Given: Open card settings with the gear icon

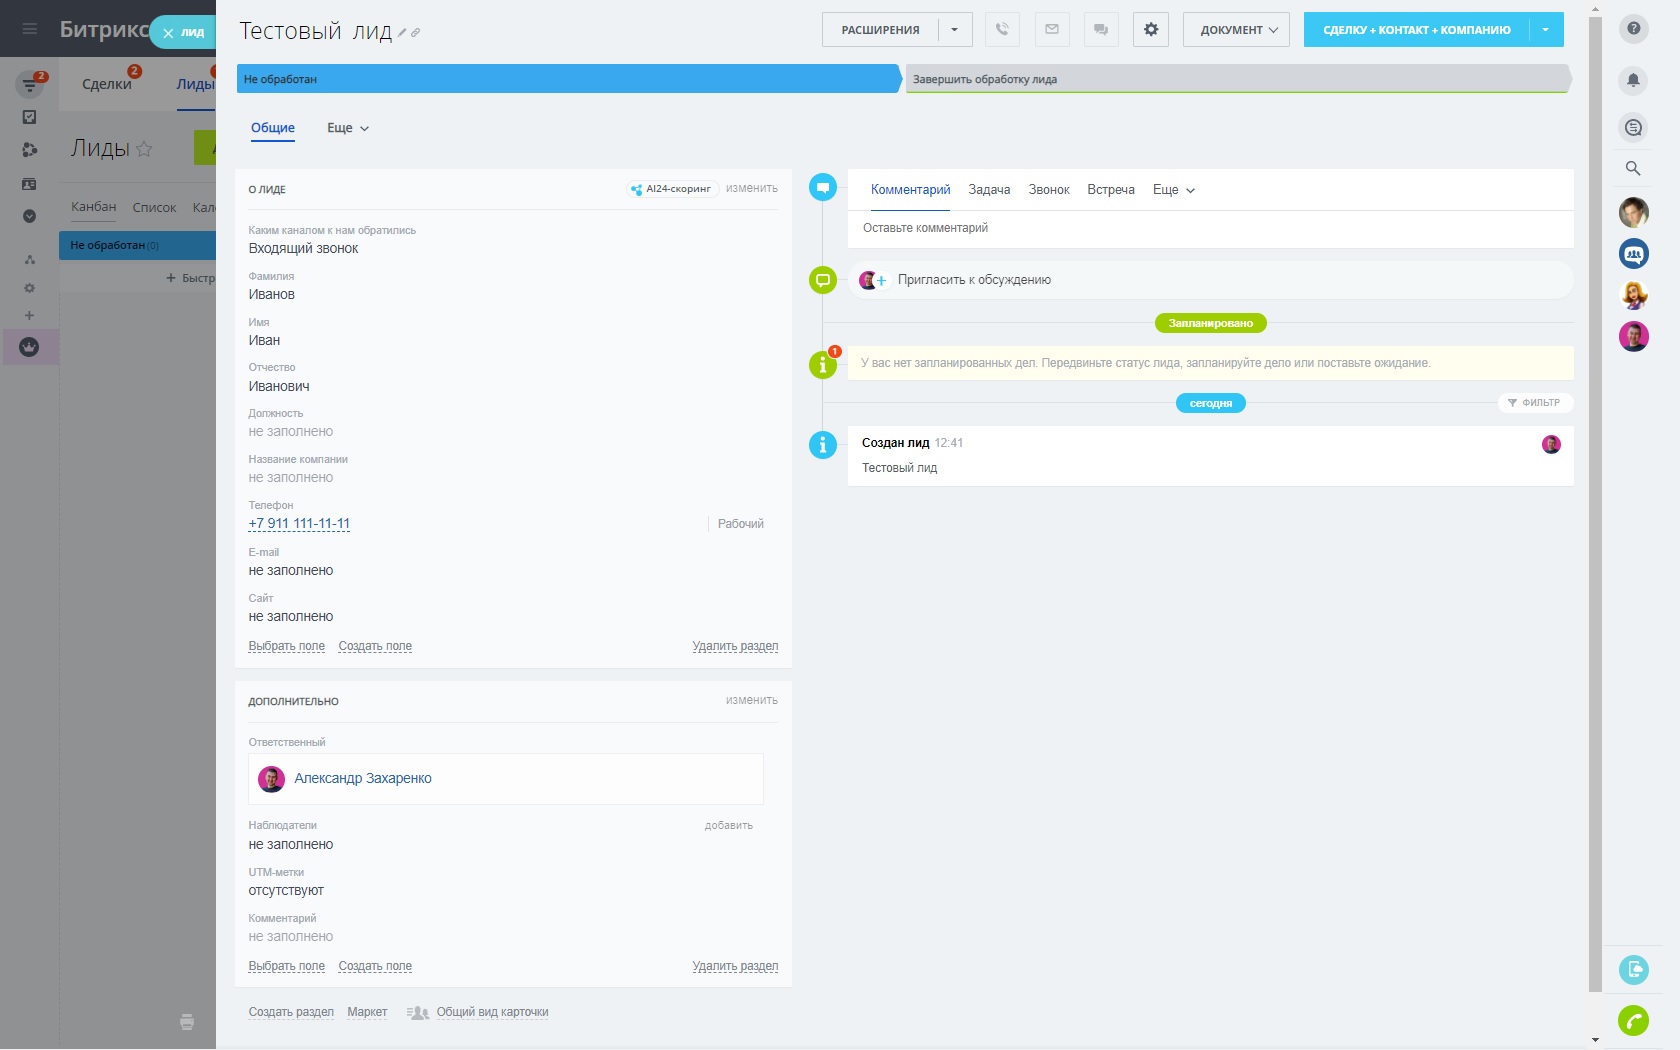Looking at the screenshot, I should [1151, 30].
